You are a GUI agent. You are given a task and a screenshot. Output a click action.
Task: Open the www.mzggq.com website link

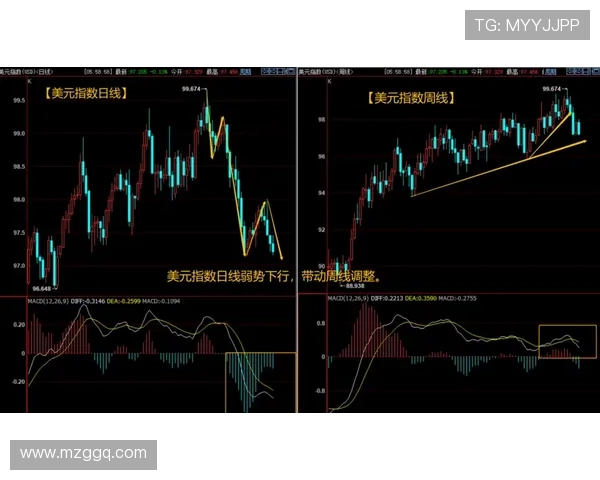click(83, 454)
